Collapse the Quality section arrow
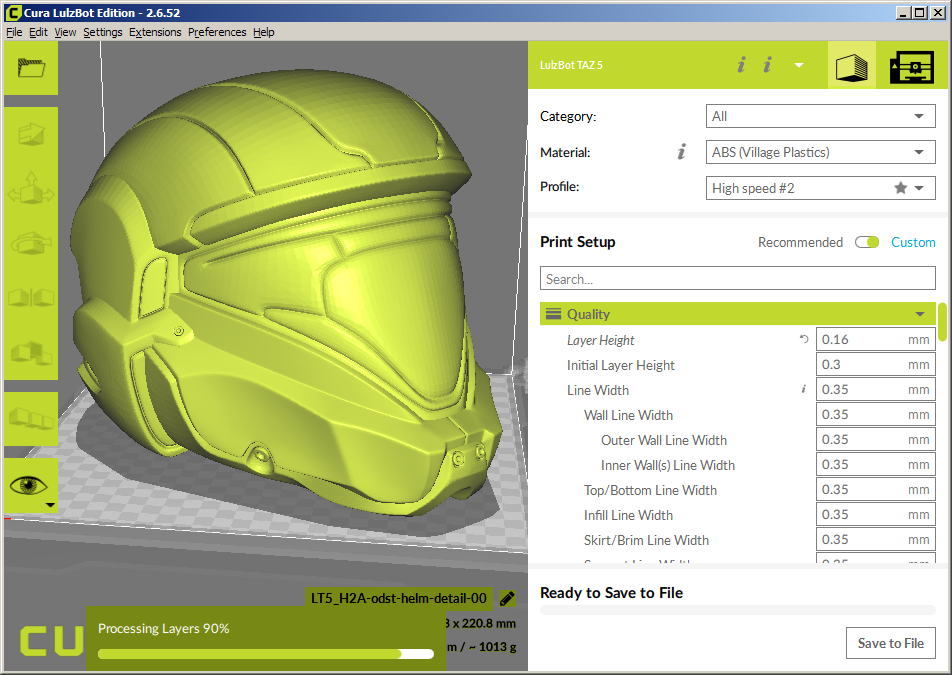 point(920,314)
